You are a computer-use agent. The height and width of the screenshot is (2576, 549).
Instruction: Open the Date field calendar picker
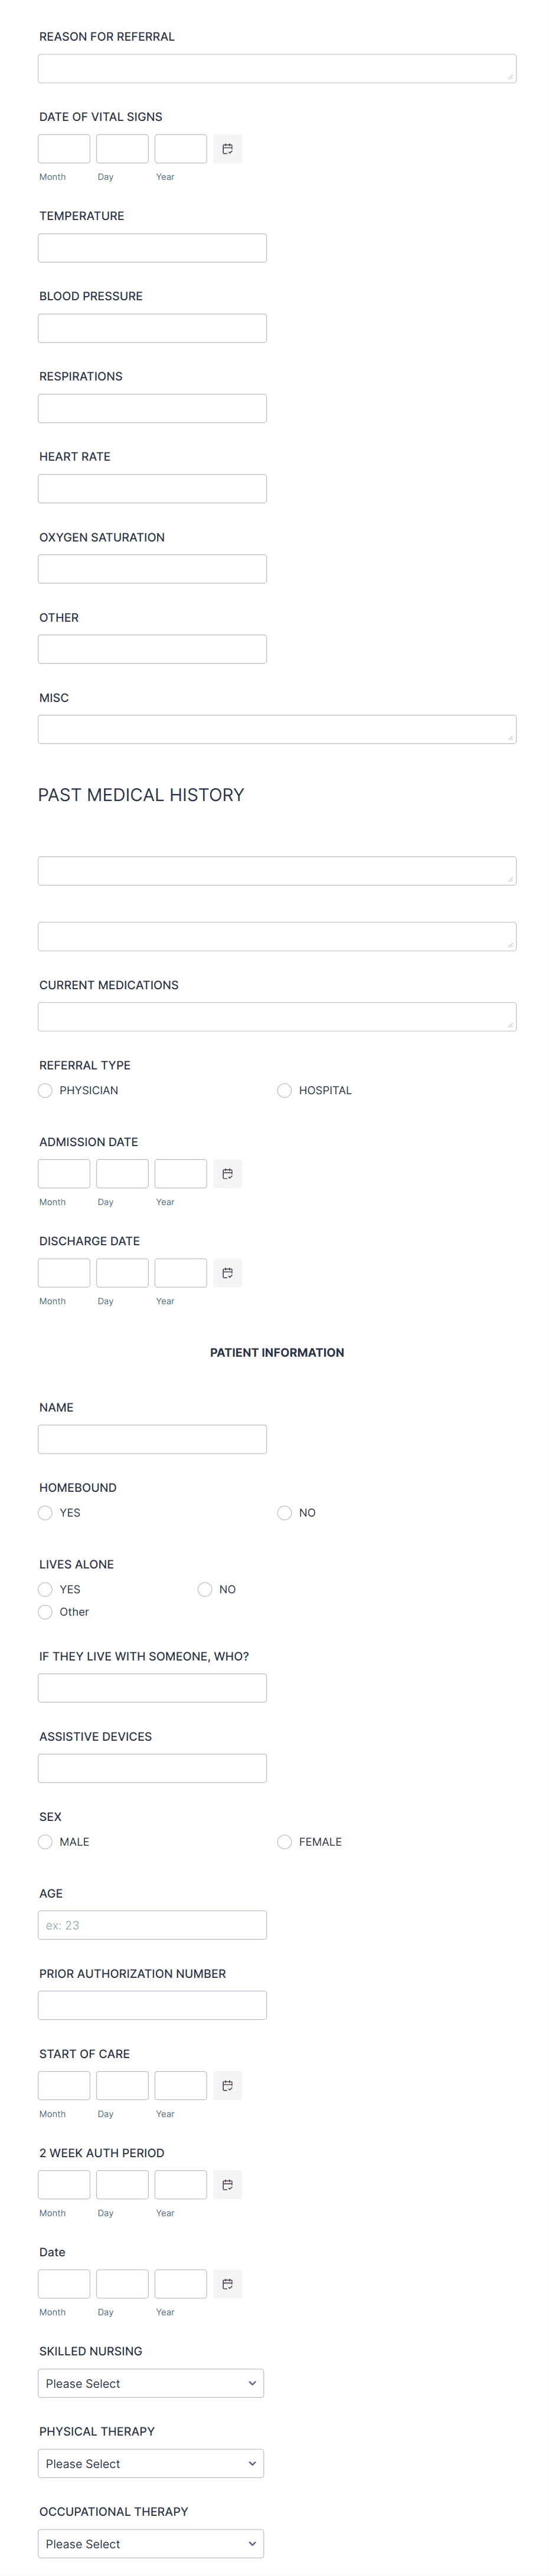[227, 2283]
